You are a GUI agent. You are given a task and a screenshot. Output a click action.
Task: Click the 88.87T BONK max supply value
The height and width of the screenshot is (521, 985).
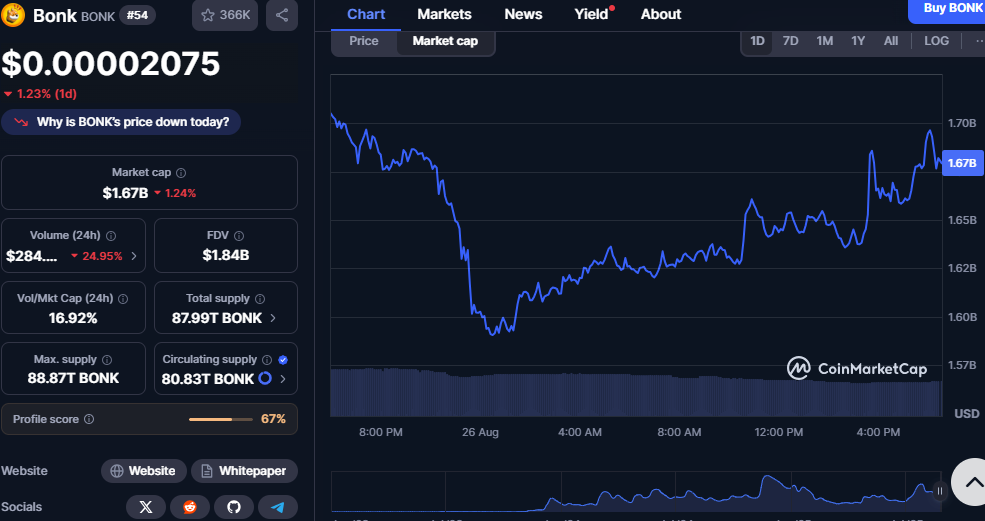click(x=73, y=378)
